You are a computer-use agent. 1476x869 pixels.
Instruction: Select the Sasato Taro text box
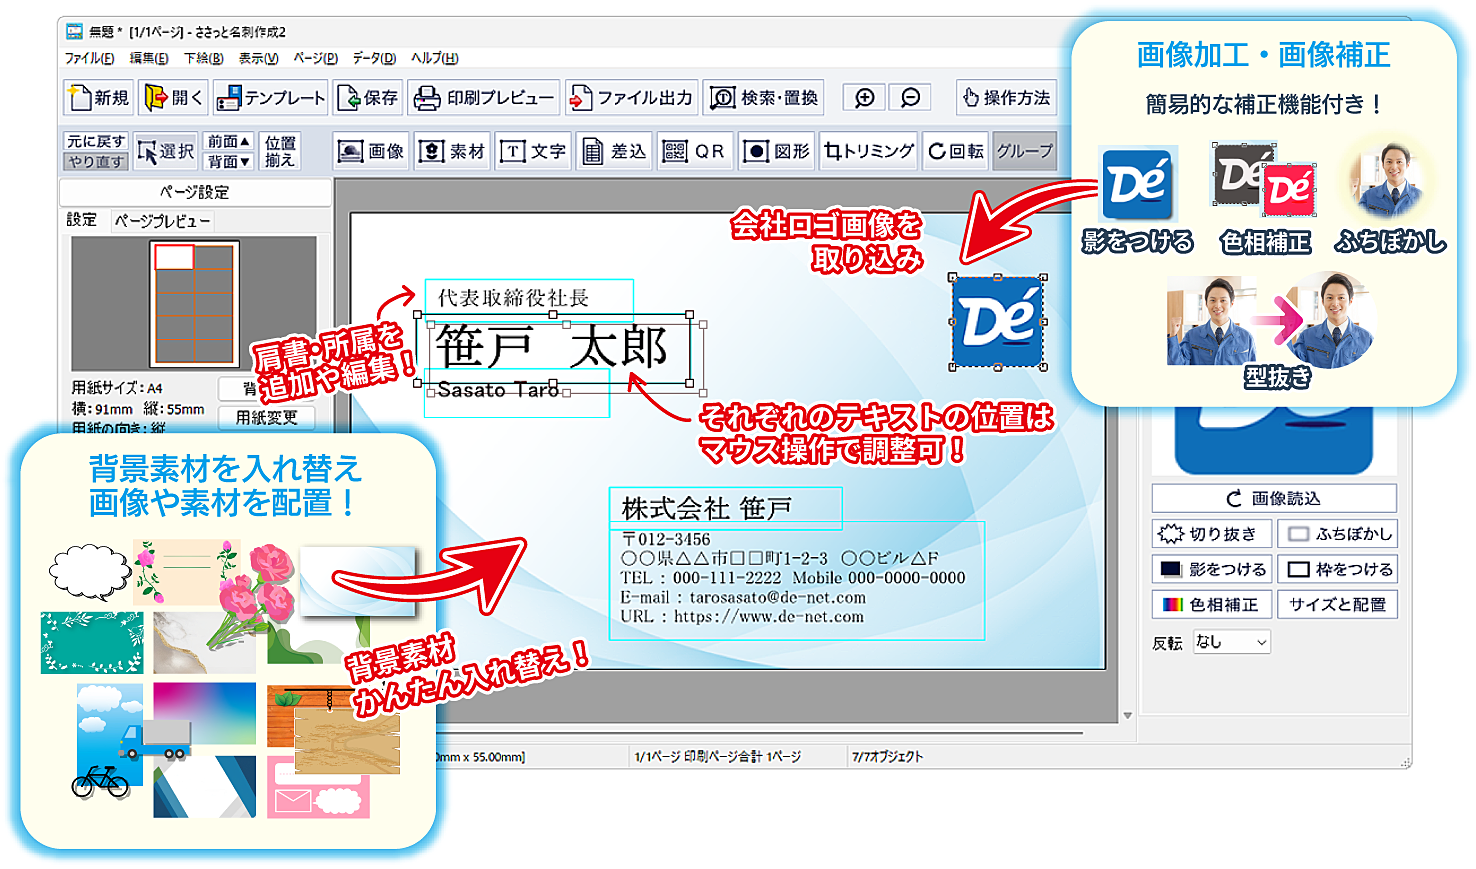[x=517, y=392]
